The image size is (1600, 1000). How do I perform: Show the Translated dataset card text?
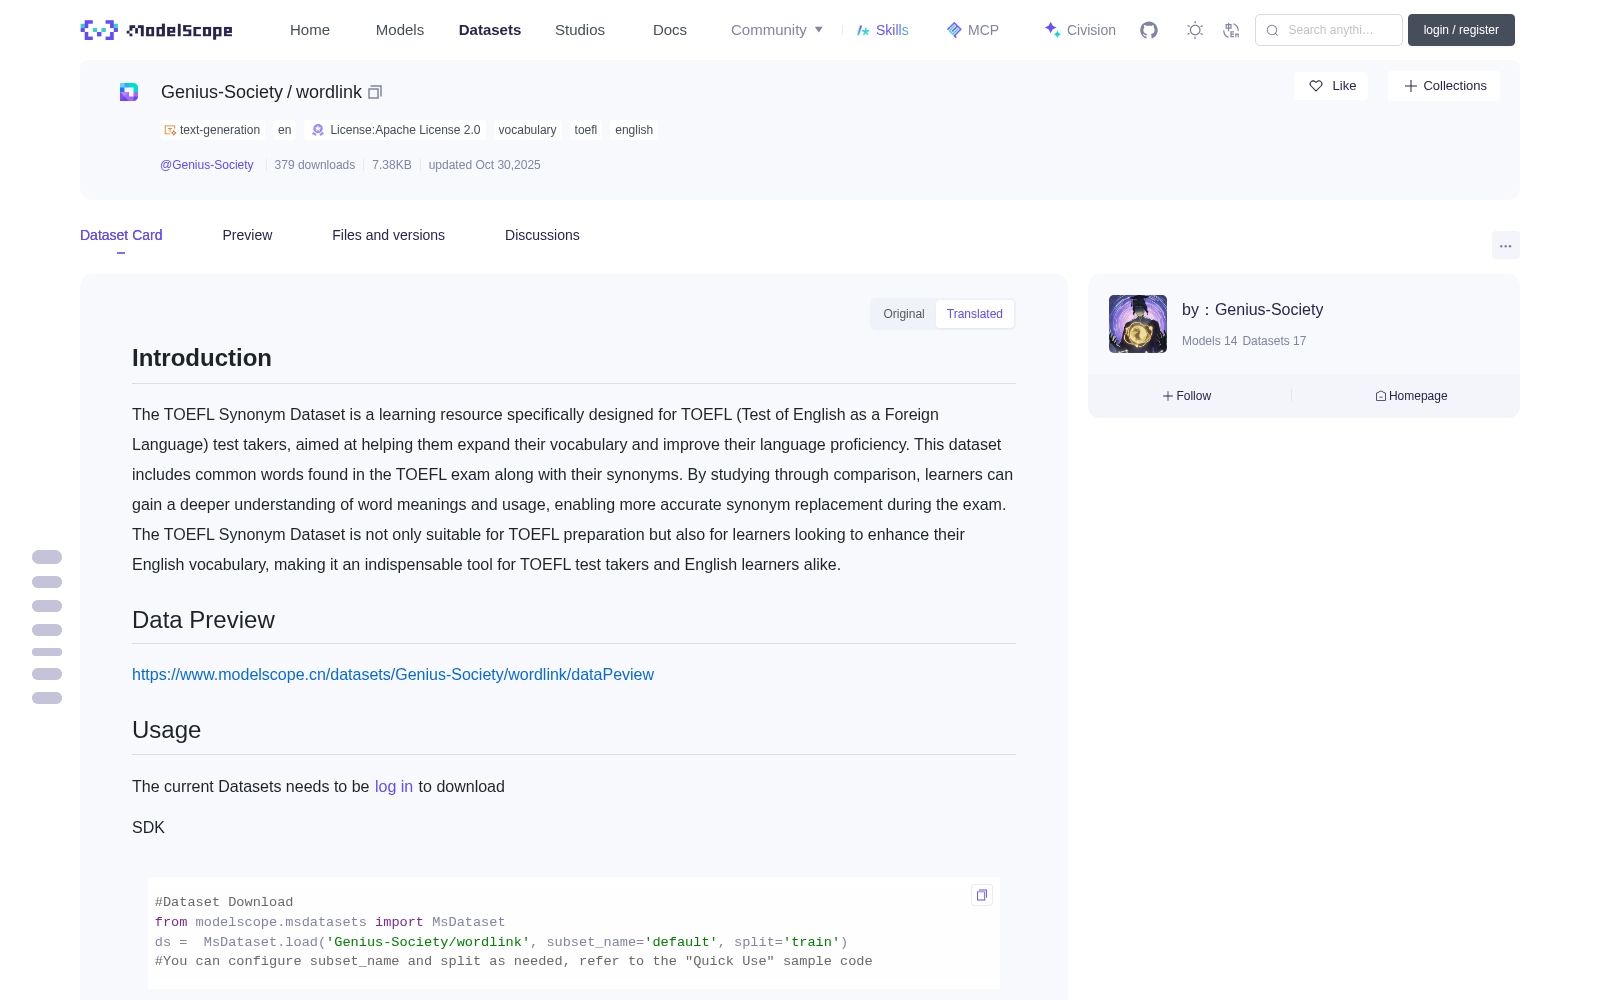click(x=975, y=314)
